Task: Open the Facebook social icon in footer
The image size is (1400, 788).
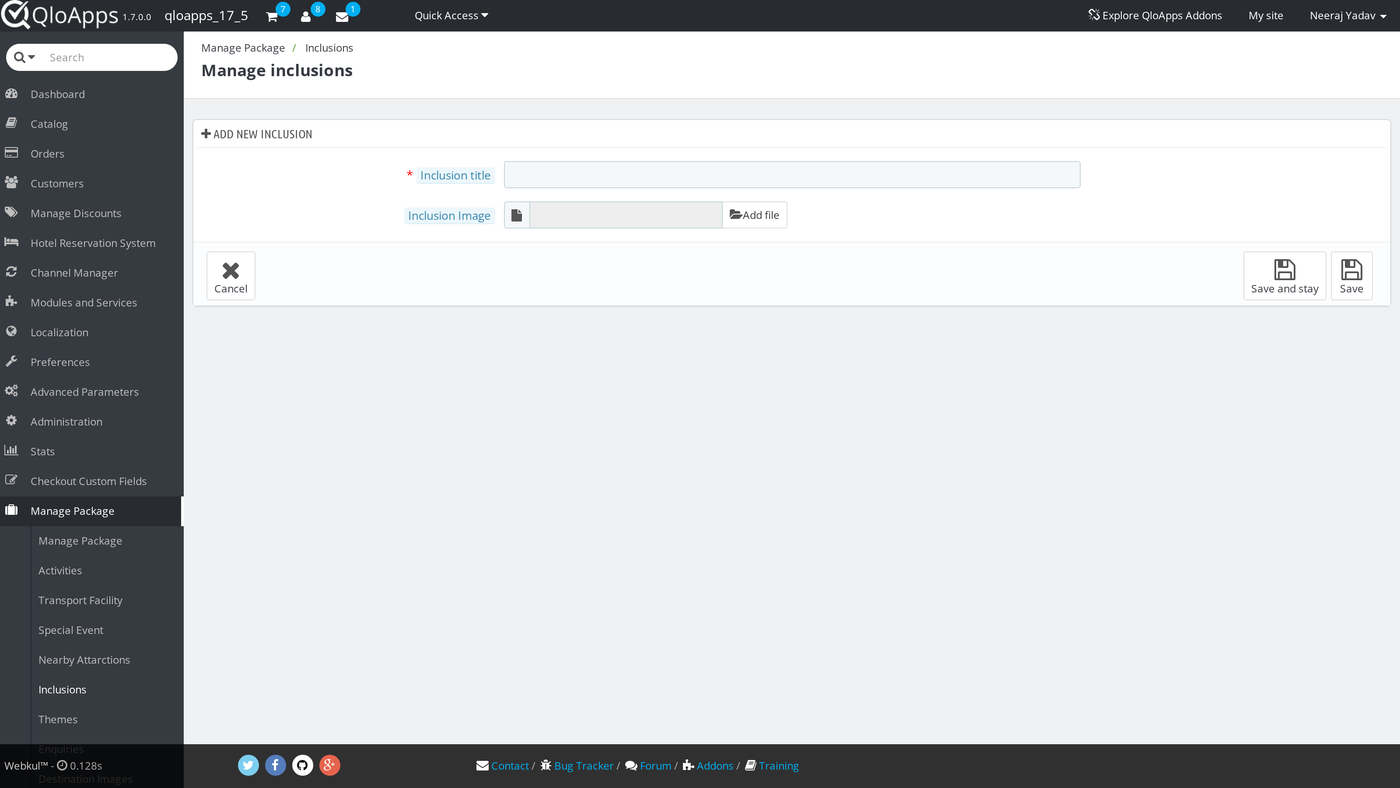Action: tap(276, 765)
